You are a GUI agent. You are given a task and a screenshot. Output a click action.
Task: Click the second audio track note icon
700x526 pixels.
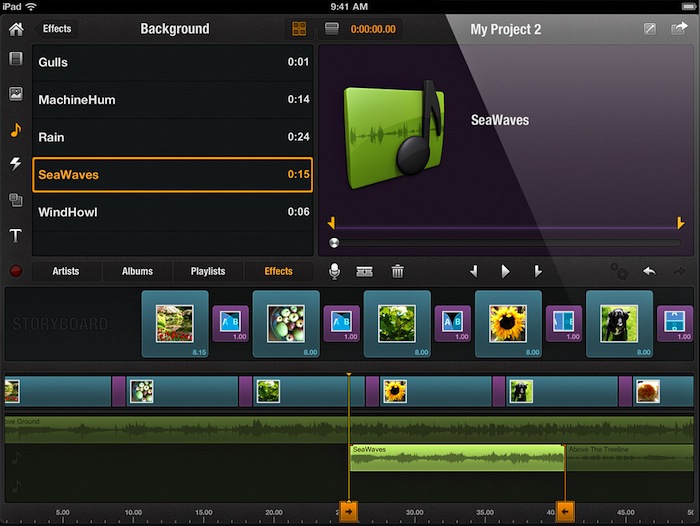coord(17,486)
